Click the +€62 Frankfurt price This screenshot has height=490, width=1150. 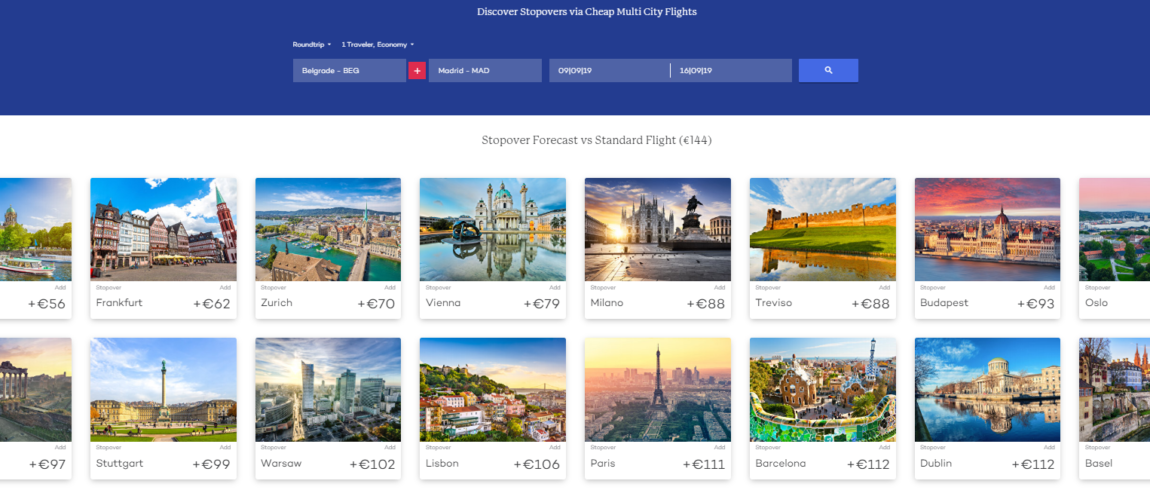pos(212,304)
